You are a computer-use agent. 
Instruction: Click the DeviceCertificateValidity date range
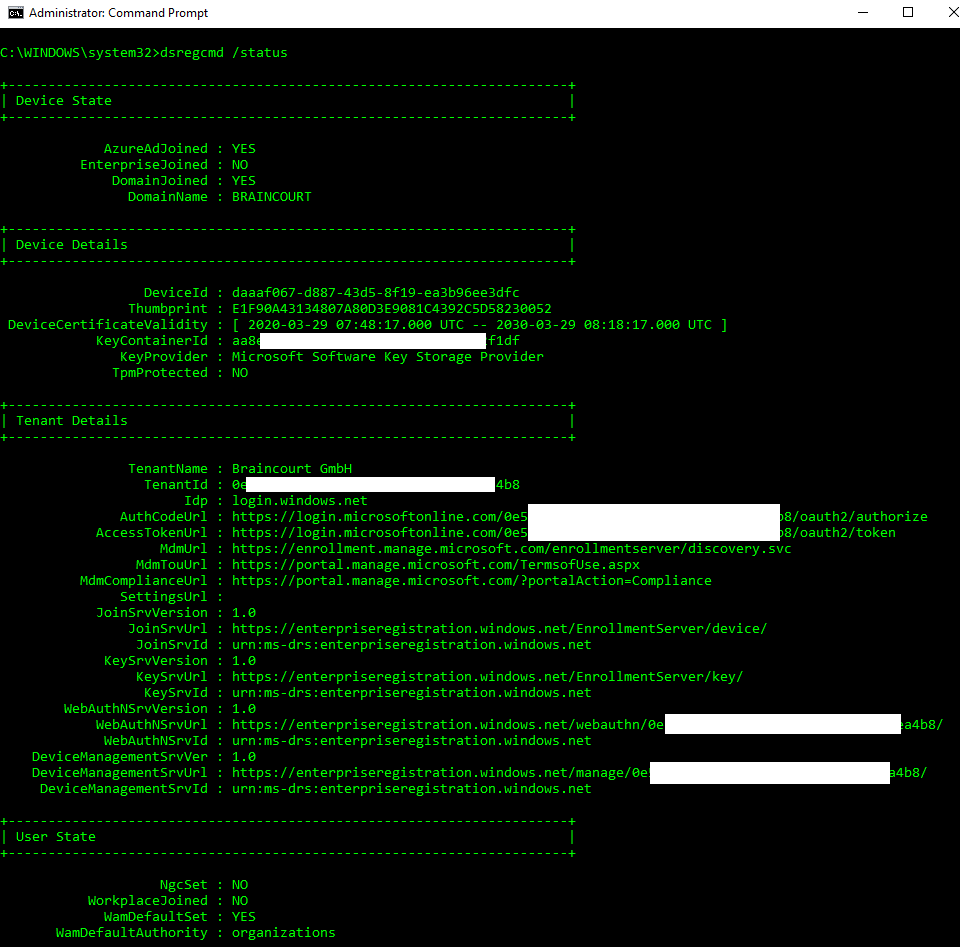pyautogui.click(x=479, y=324)
